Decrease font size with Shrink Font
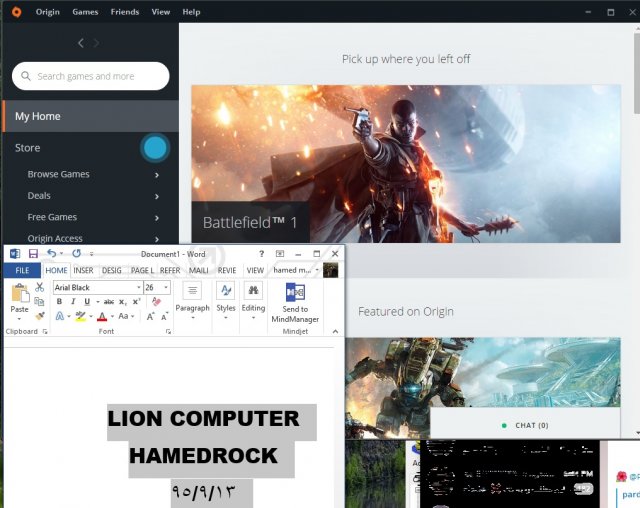640x508 pixels. (164, 317)
